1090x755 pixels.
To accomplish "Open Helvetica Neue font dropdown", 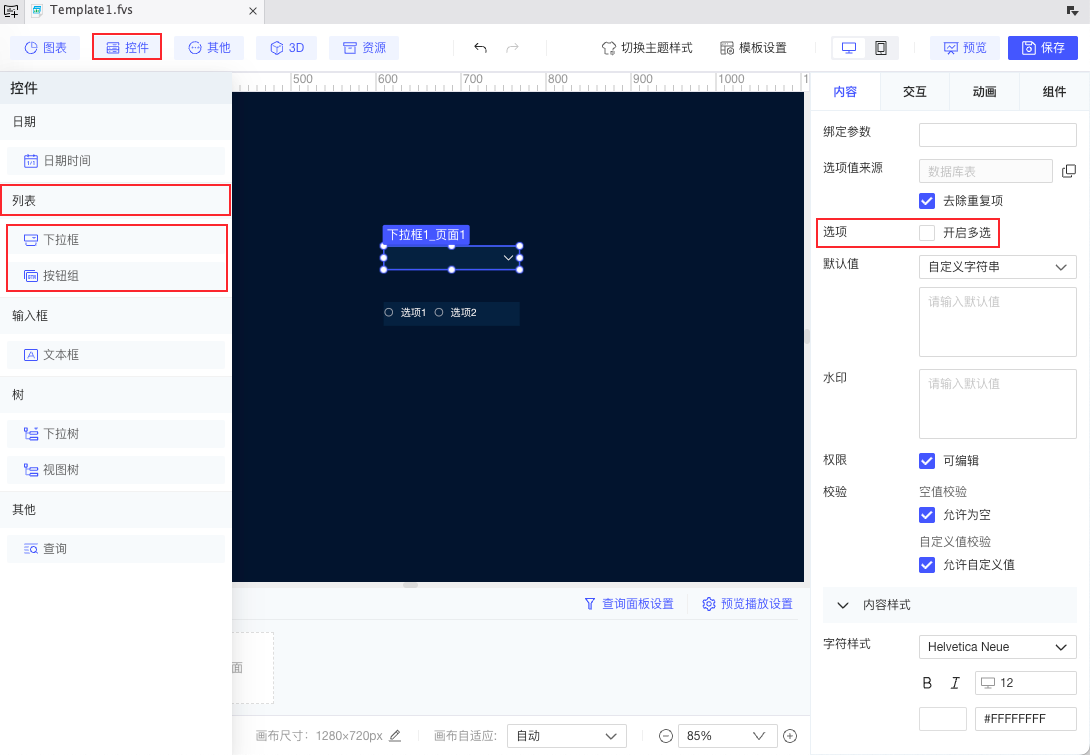I will [x=998, y=647].
